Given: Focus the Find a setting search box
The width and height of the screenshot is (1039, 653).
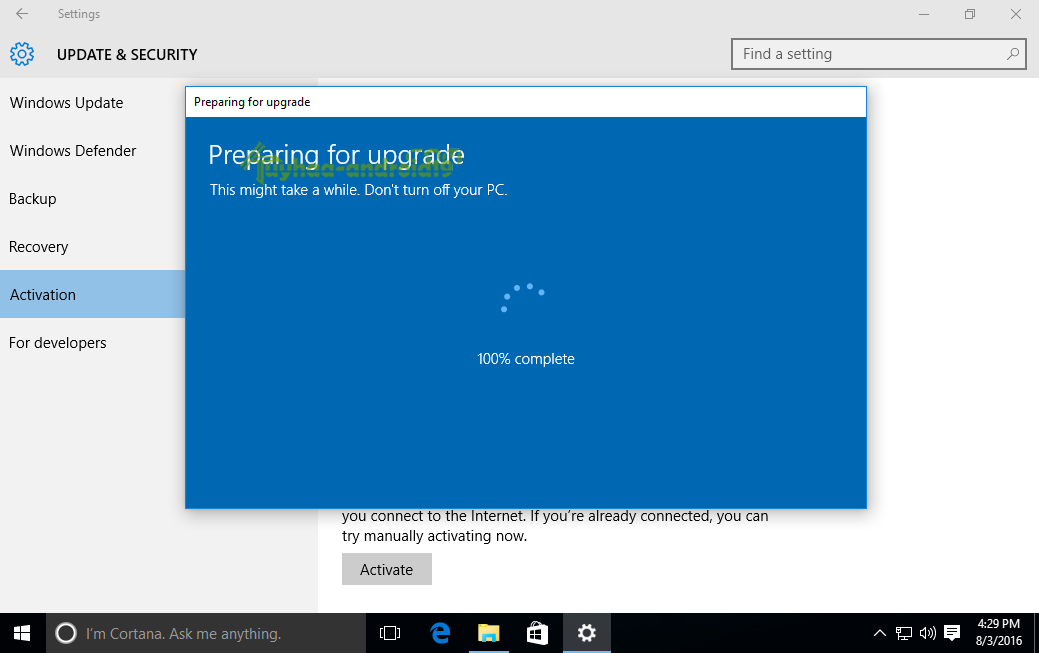Looking at the screenshot, I should pyautogui.click(x=879, y=54).
